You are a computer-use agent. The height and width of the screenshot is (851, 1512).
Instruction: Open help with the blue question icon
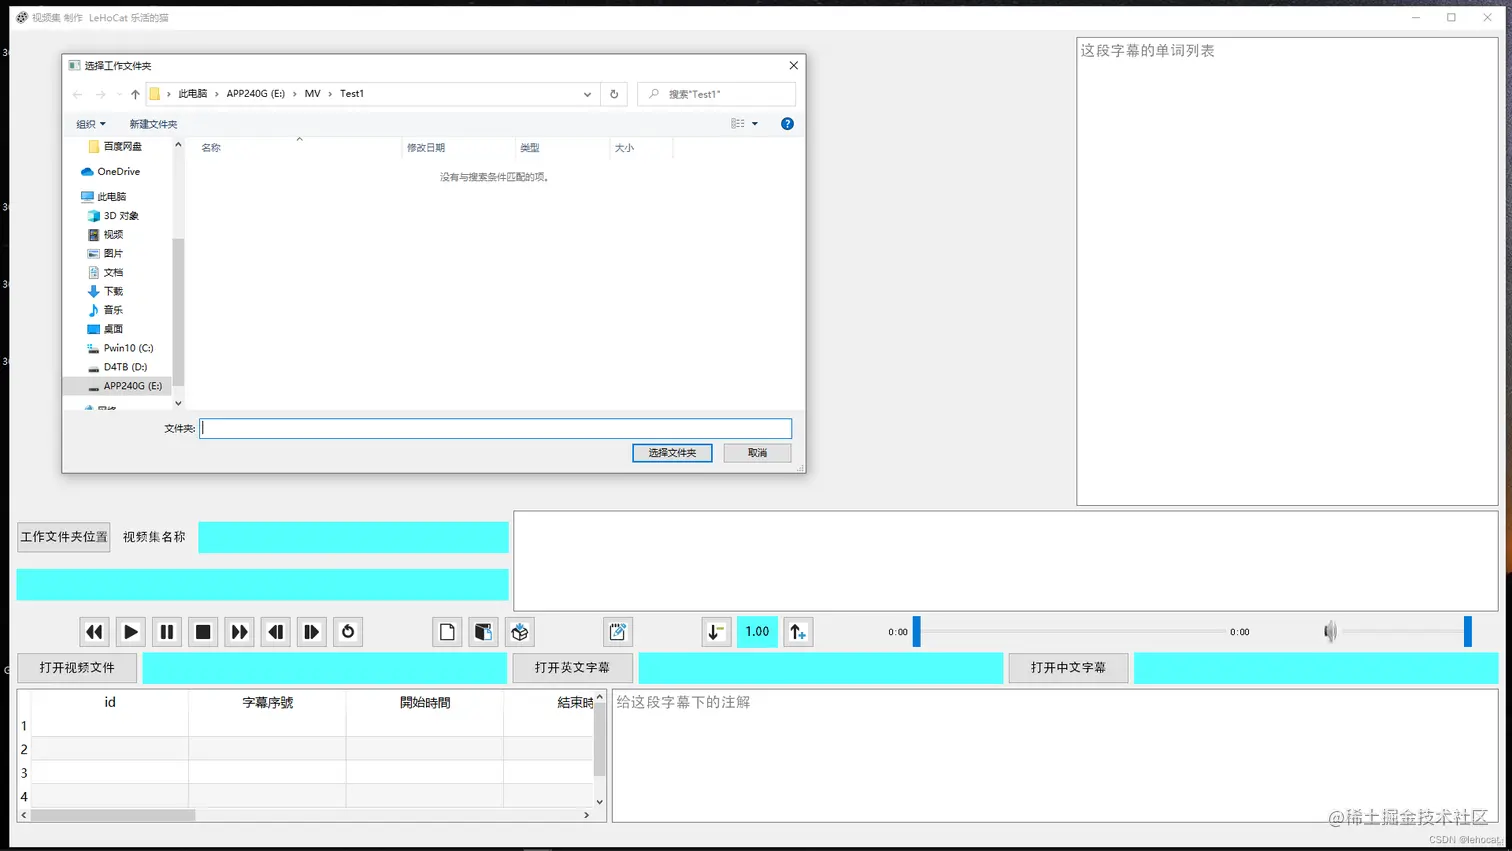787,124
